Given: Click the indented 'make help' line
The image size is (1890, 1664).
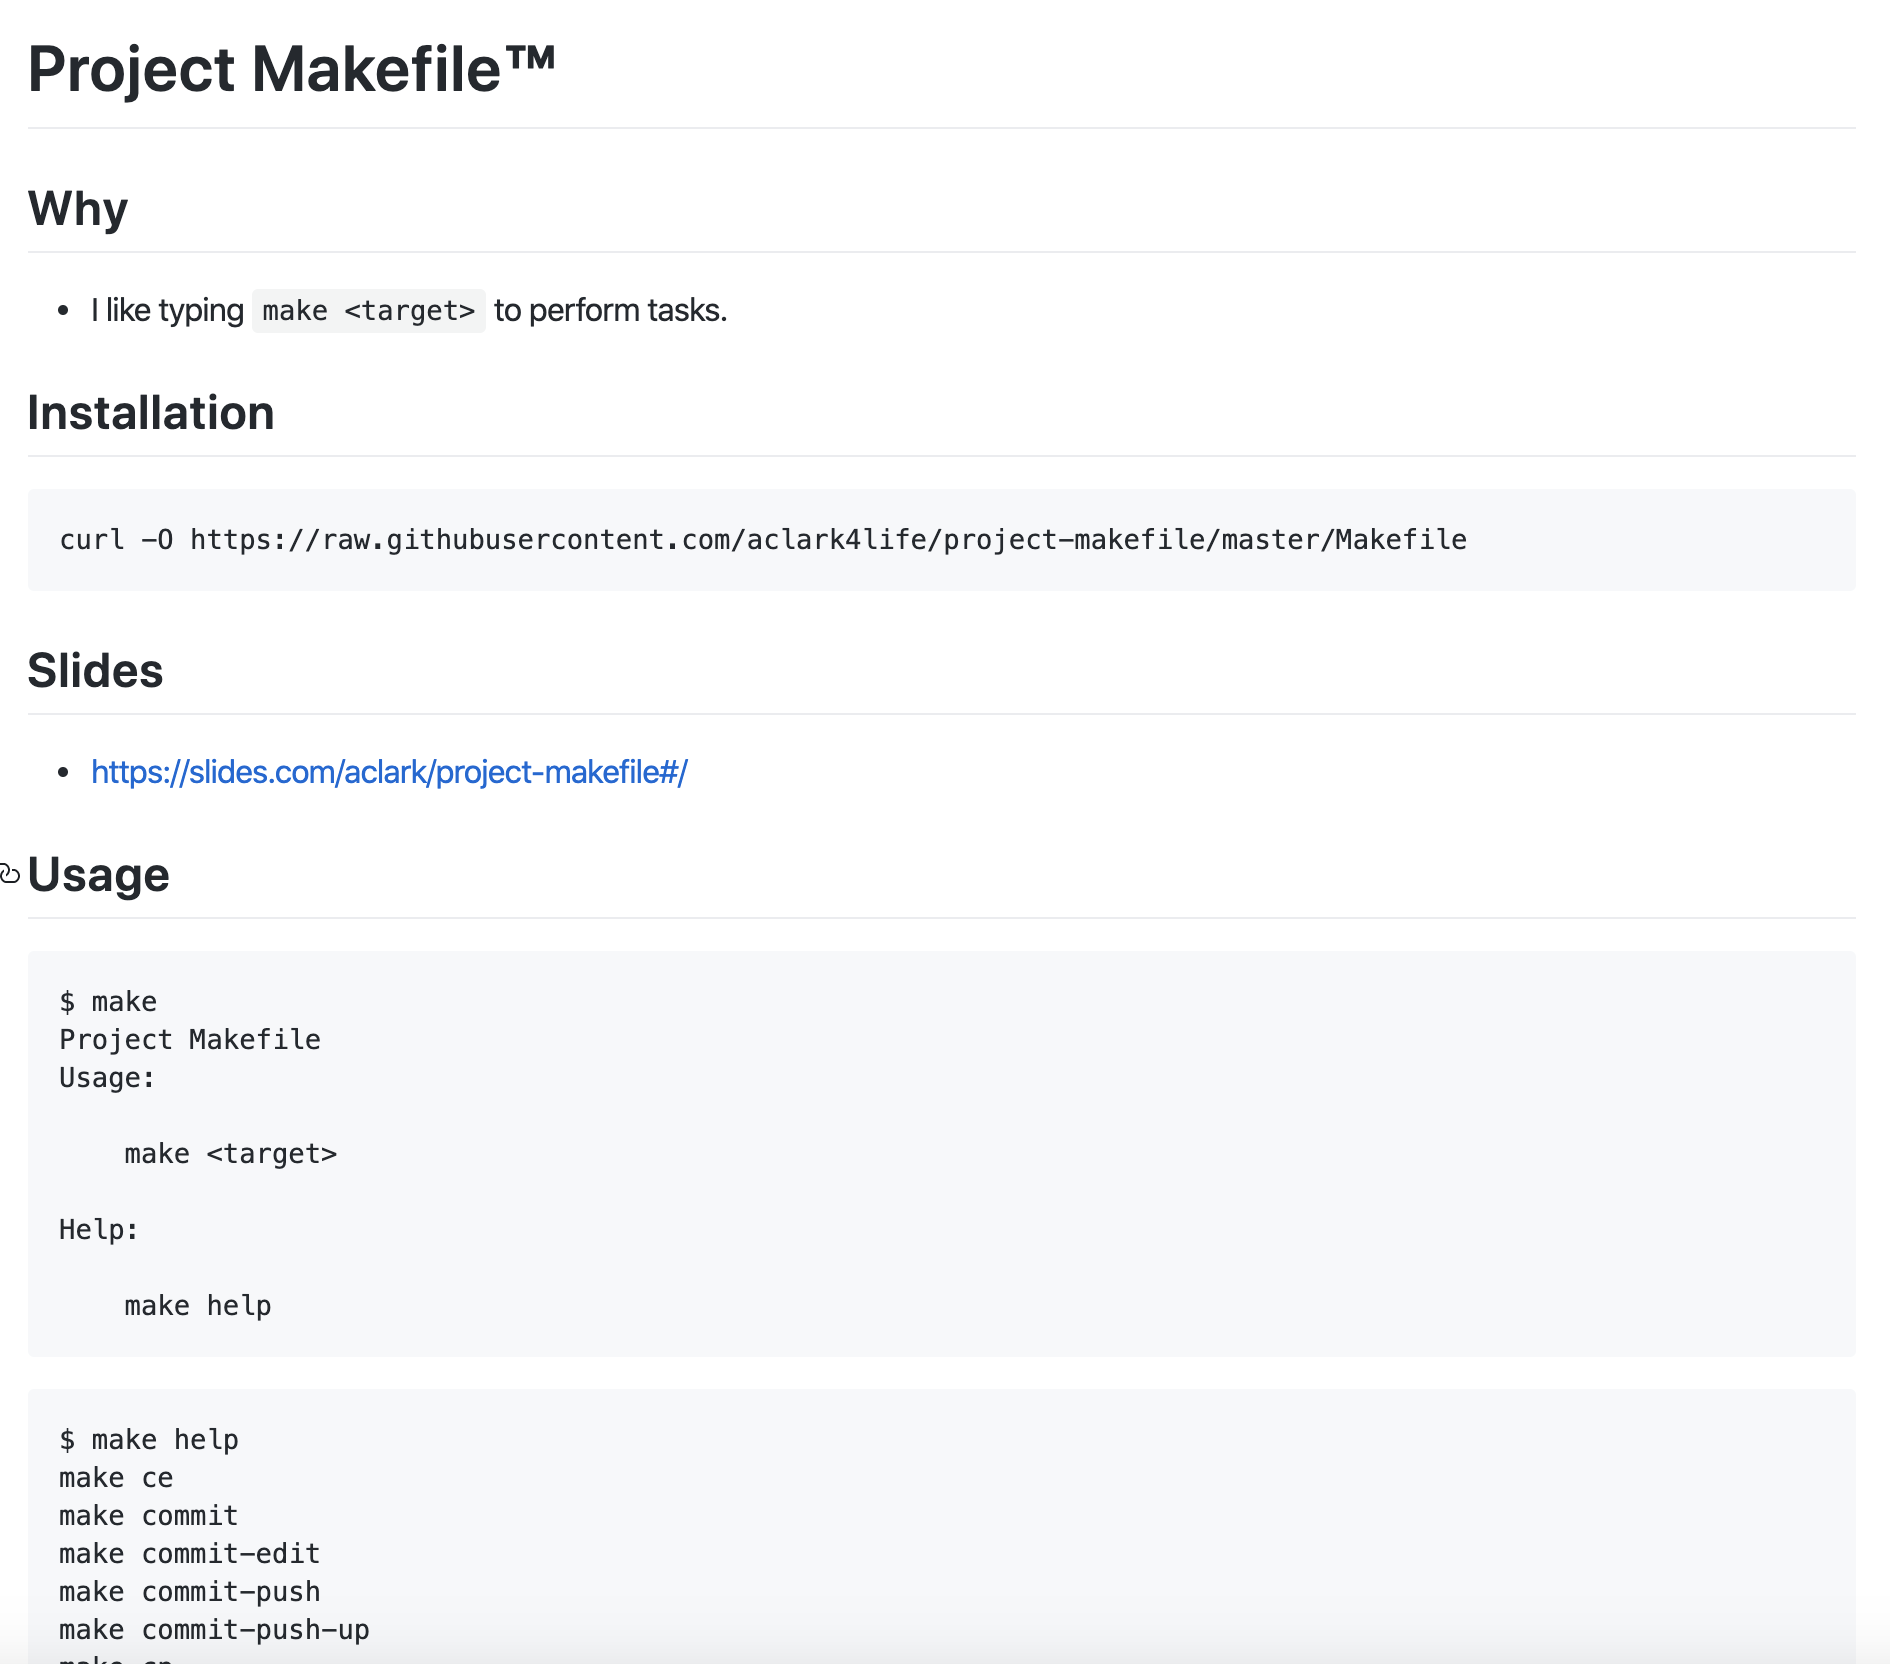Looking at the screenshot, I should tap(198, 1306).
